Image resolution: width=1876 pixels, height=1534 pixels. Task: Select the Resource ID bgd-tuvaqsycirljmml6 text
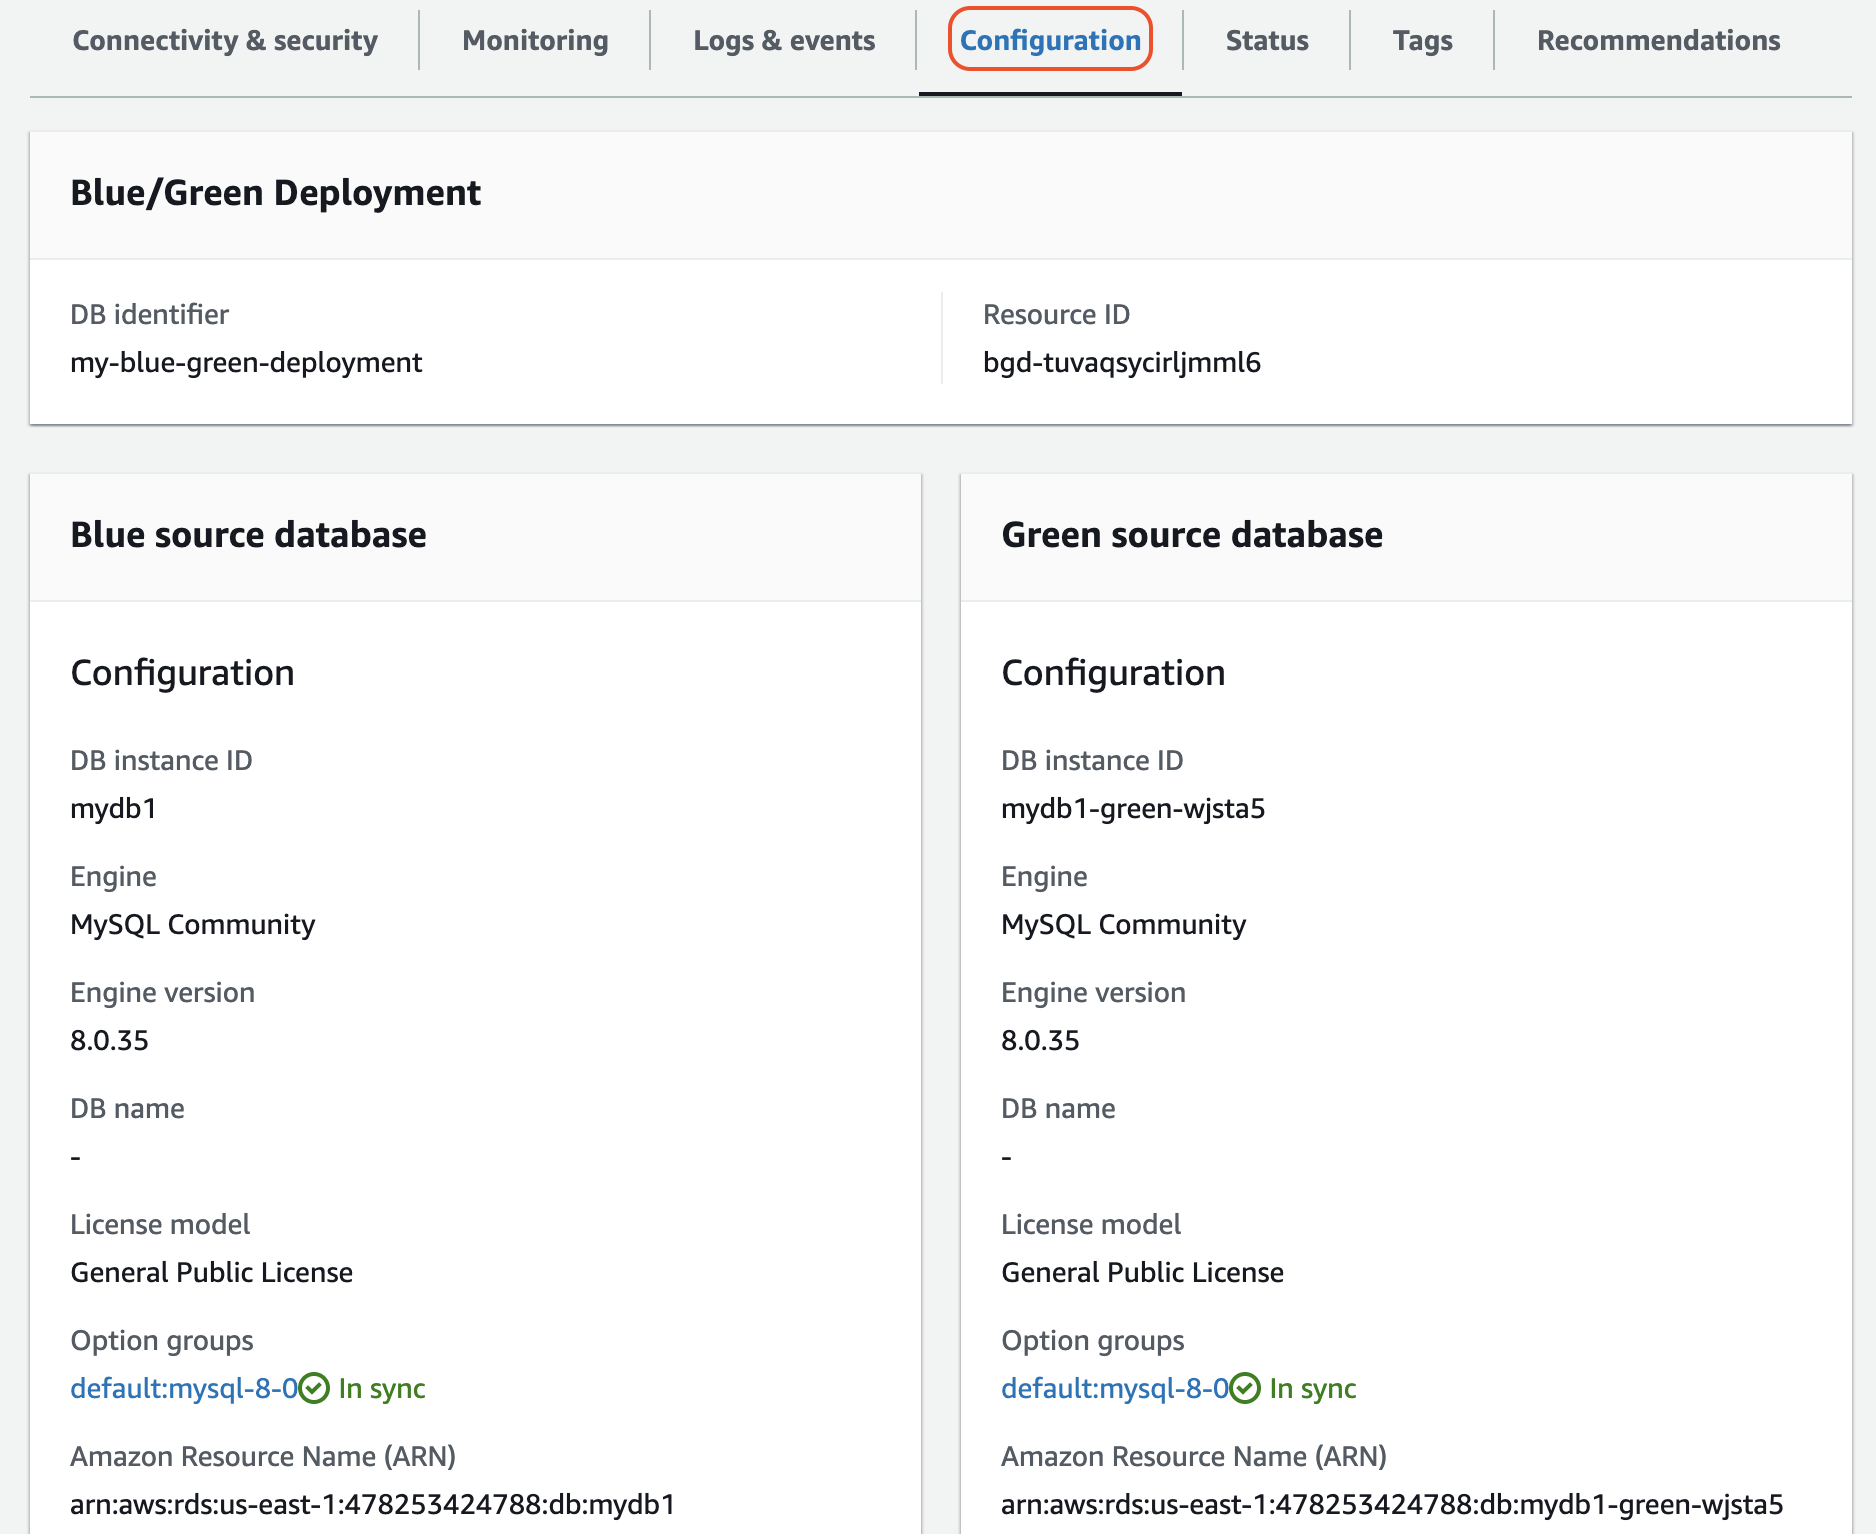click(1122, 363)
